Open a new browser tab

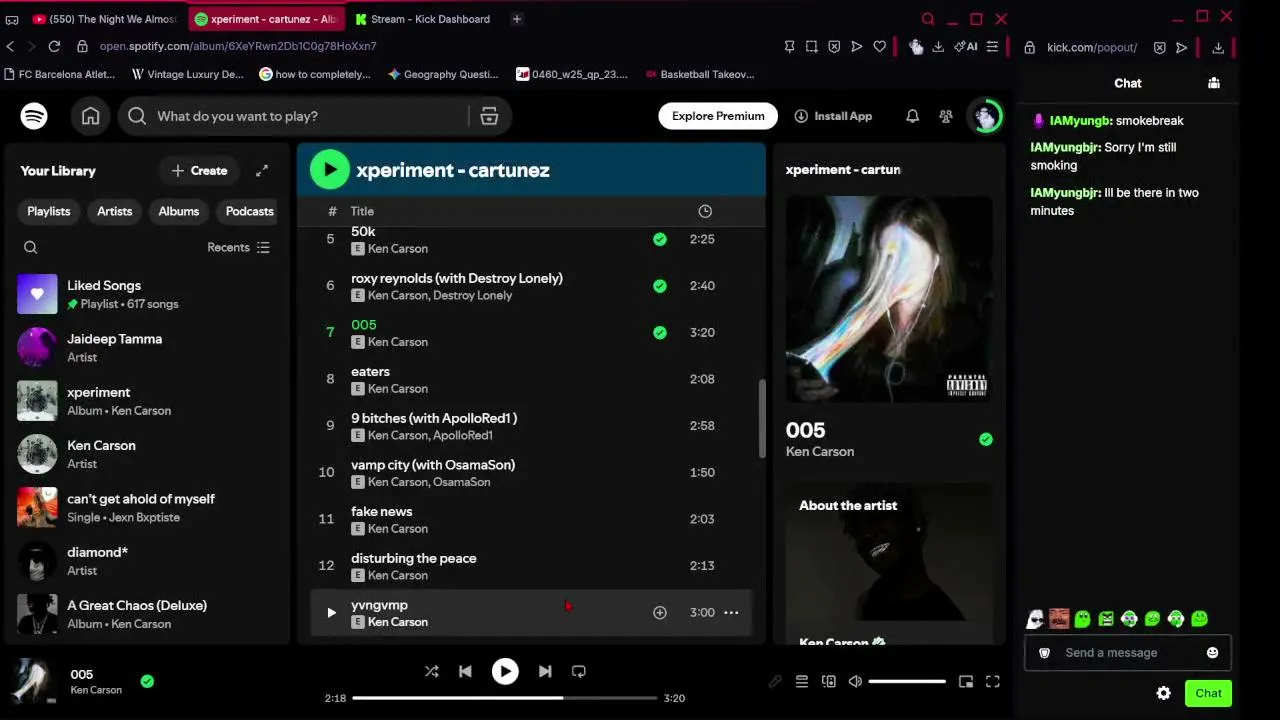click(x=516, y=19)
